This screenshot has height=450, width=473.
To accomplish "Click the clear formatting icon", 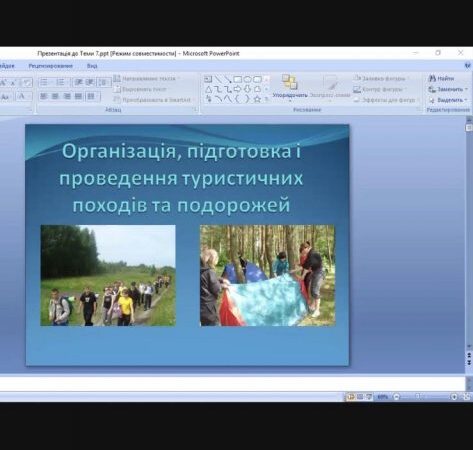I will pyautogui.click(x=27, y=82).
